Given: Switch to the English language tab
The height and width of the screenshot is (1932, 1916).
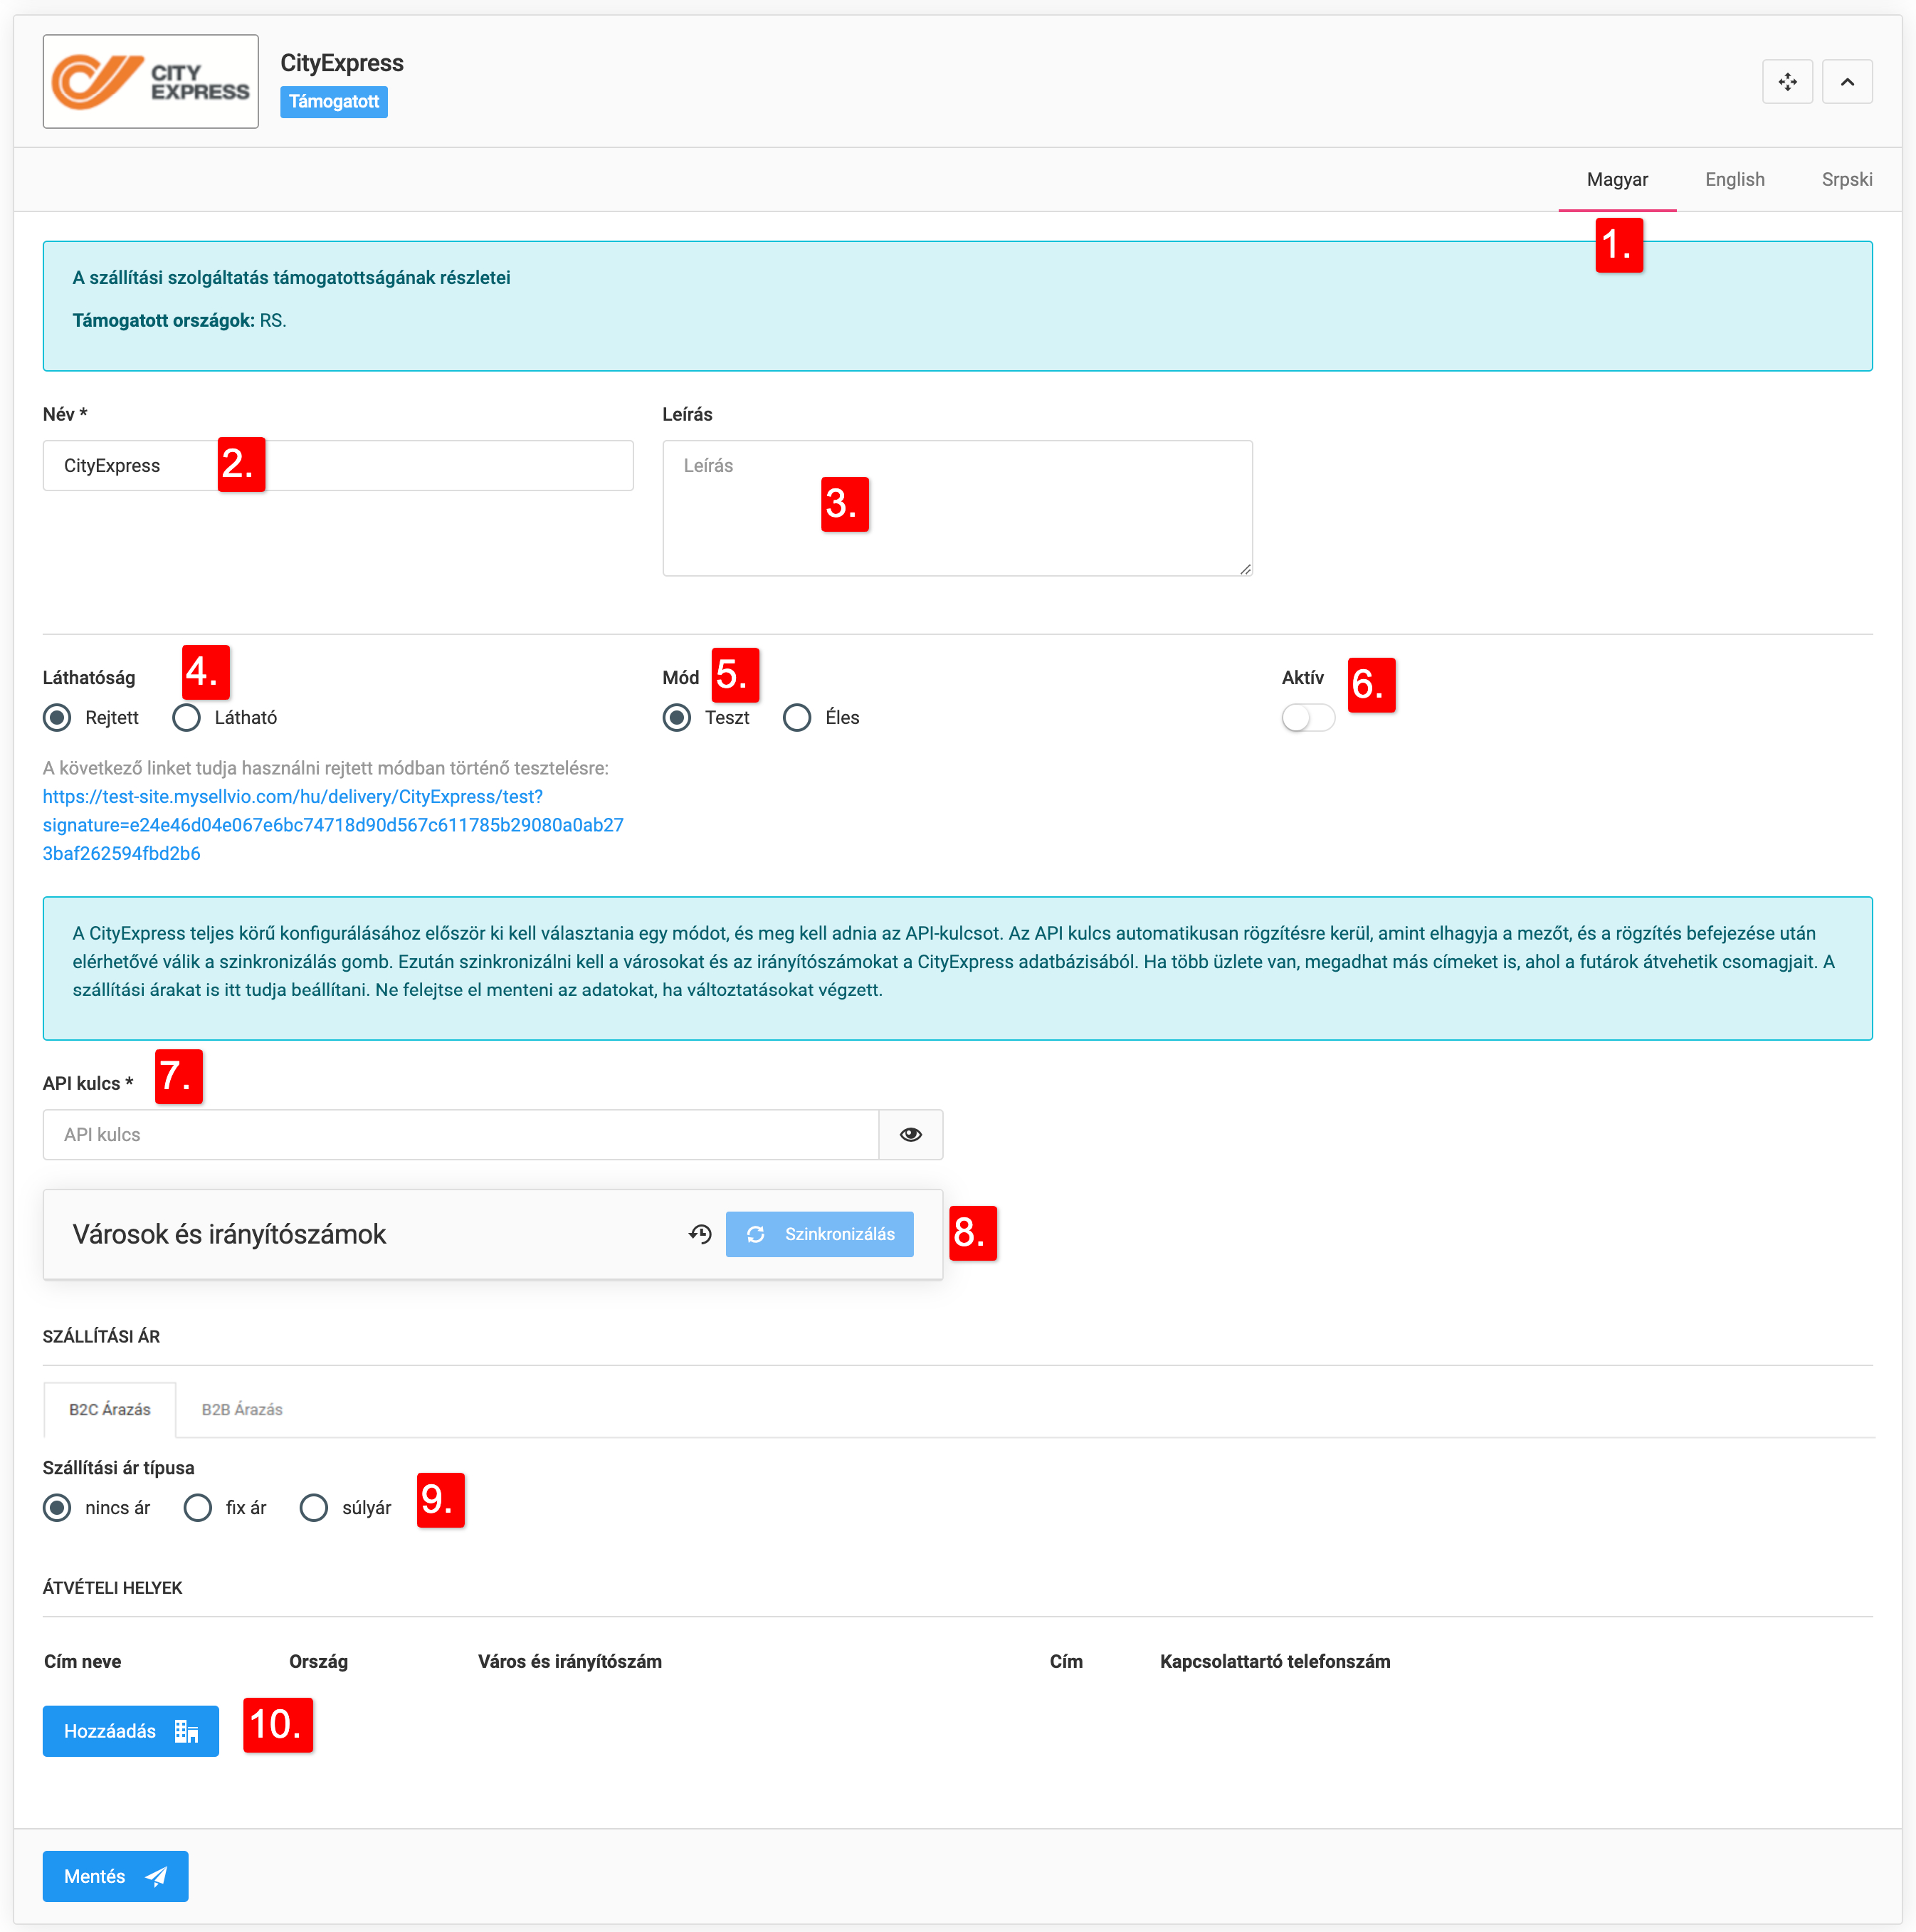Looking at the screenshot, I should (1735, 180).
